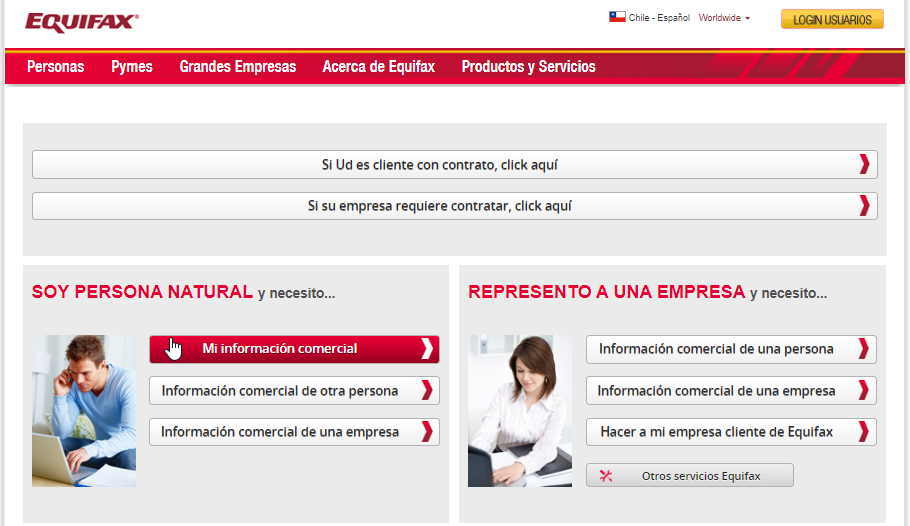Open the Grandes Empresas menu

[238, 67]
